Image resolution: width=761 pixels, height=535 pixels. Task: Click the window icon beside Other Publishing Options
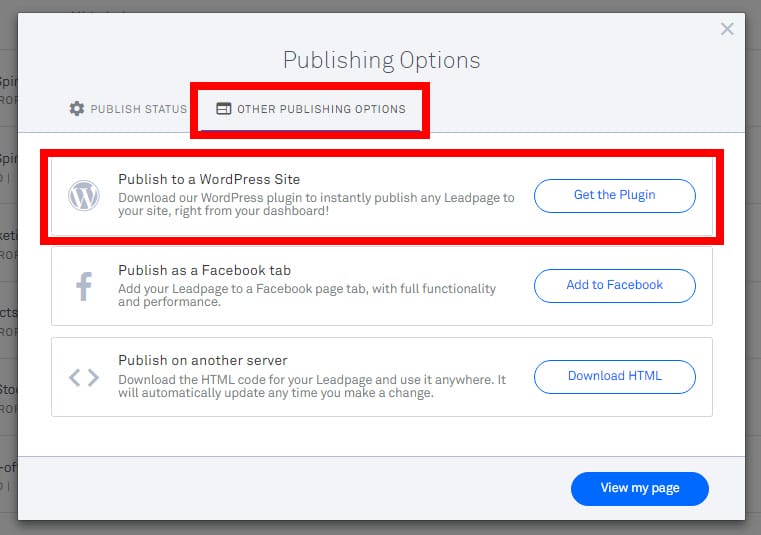(224, 108)
